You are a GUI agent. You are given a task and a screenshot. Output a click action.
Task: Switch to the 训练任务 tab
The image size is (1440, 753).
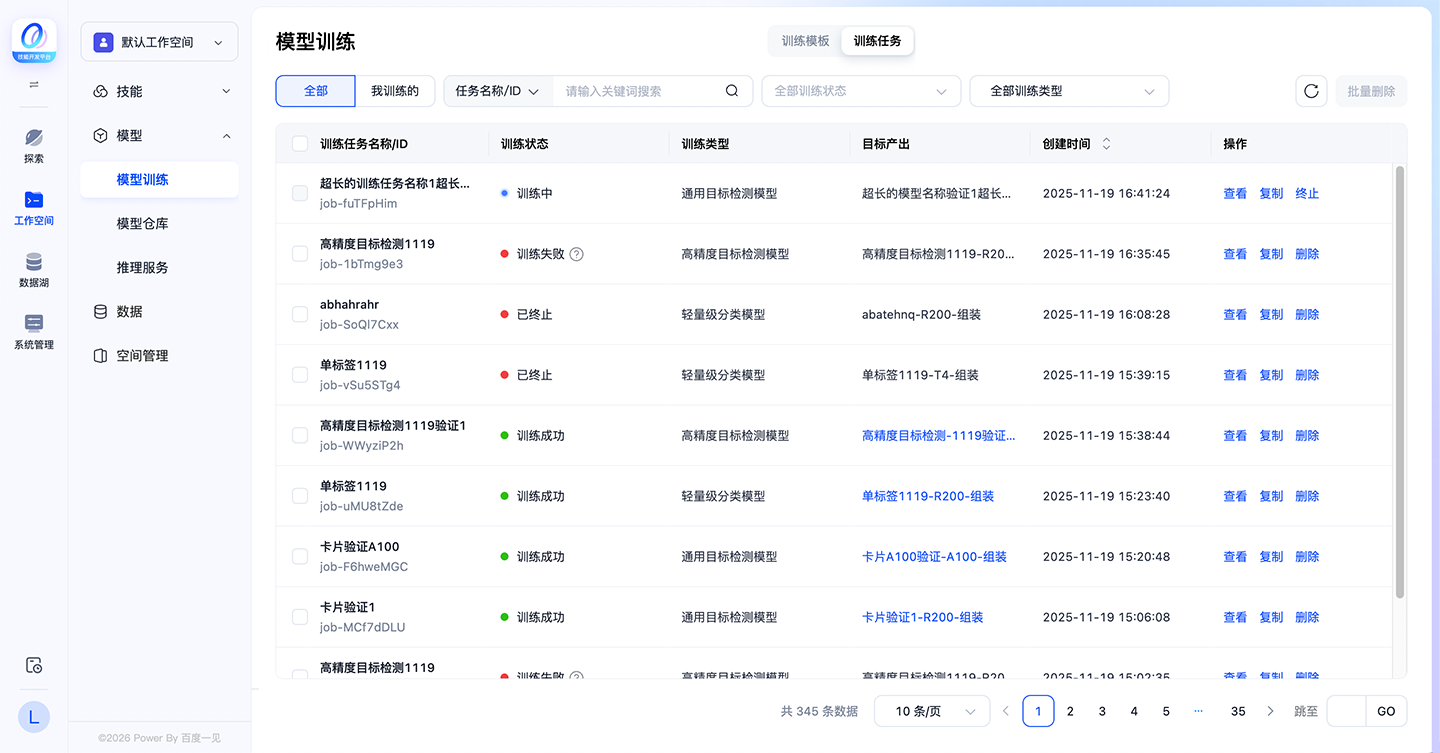tap(877, 41)
